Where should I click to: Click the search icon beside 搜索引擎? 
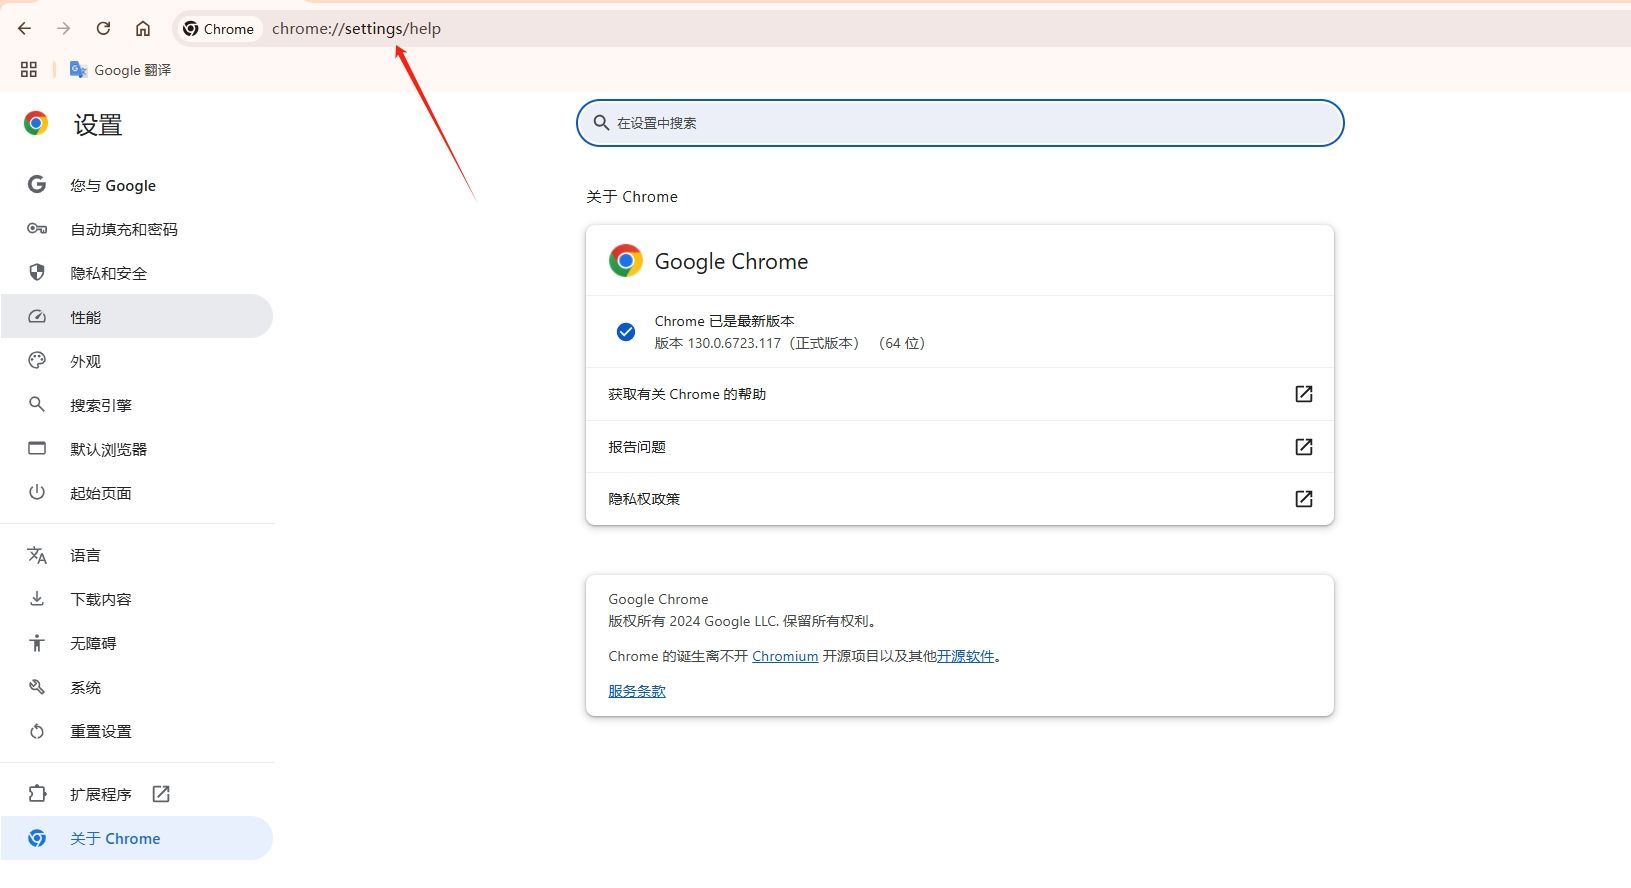click(x=37, y=404)
